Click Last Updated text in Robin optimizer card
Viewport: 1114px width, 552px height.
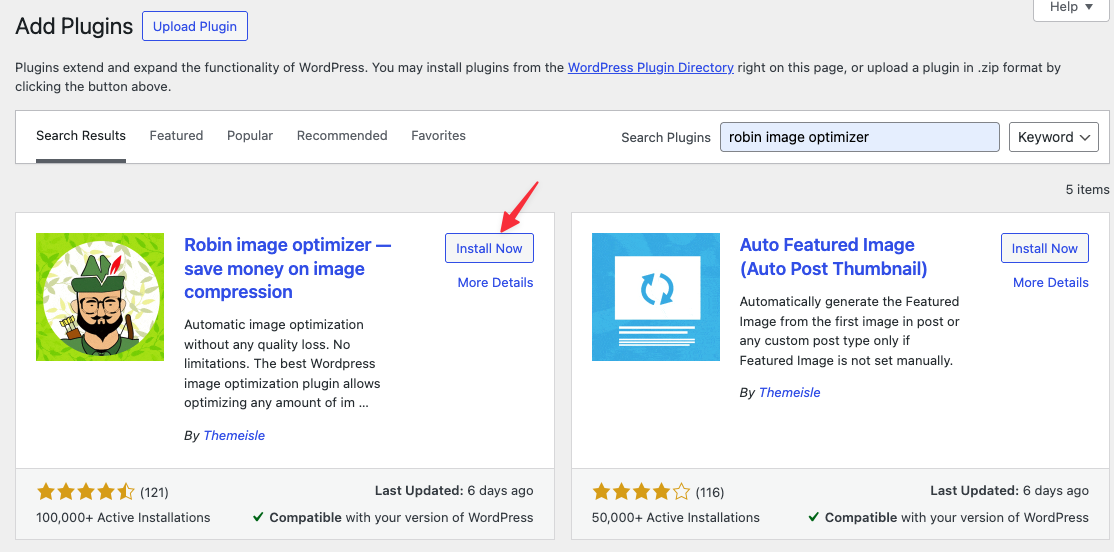(453, 490)
